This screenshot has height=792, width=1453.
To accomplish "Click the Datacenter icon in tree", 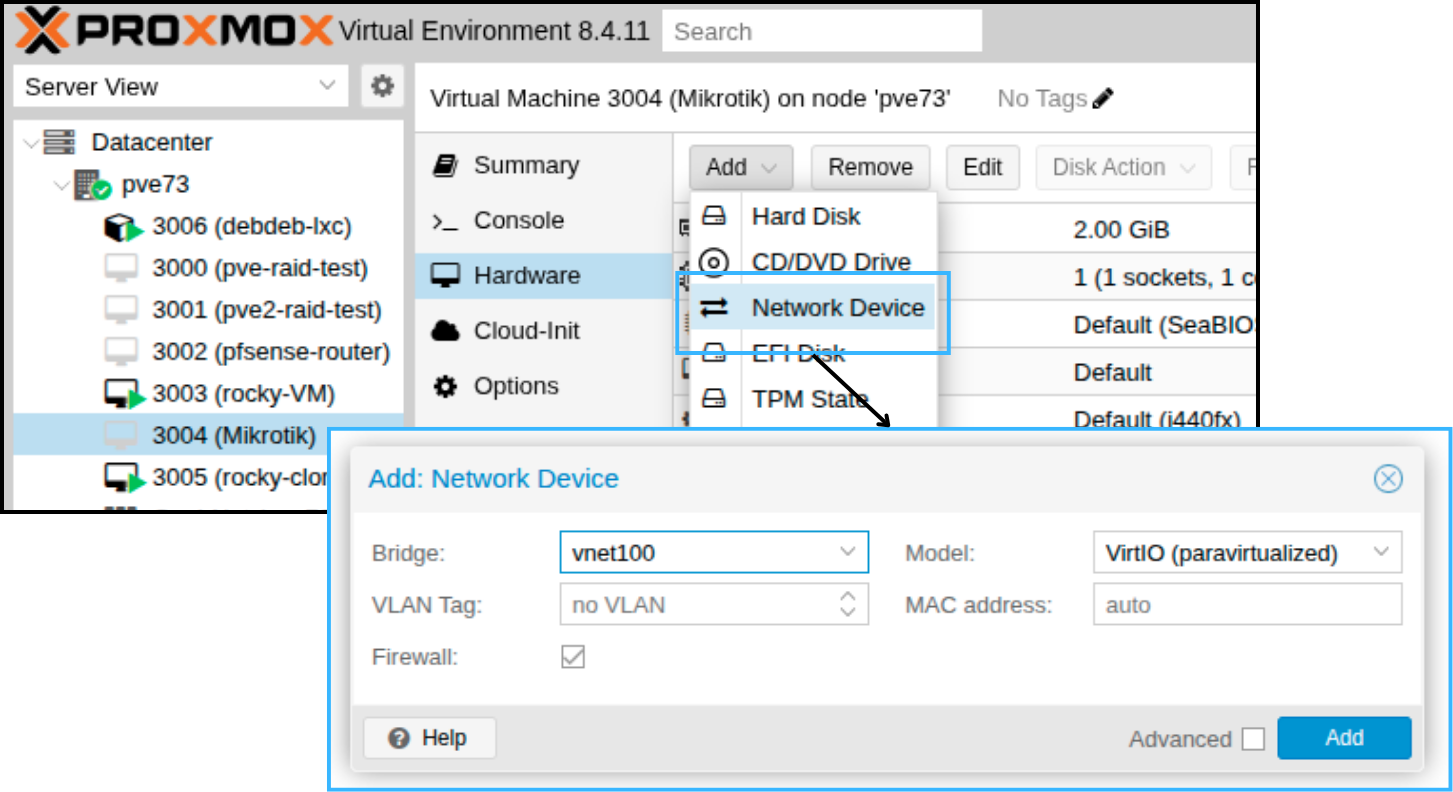I will tap(60, 142).
